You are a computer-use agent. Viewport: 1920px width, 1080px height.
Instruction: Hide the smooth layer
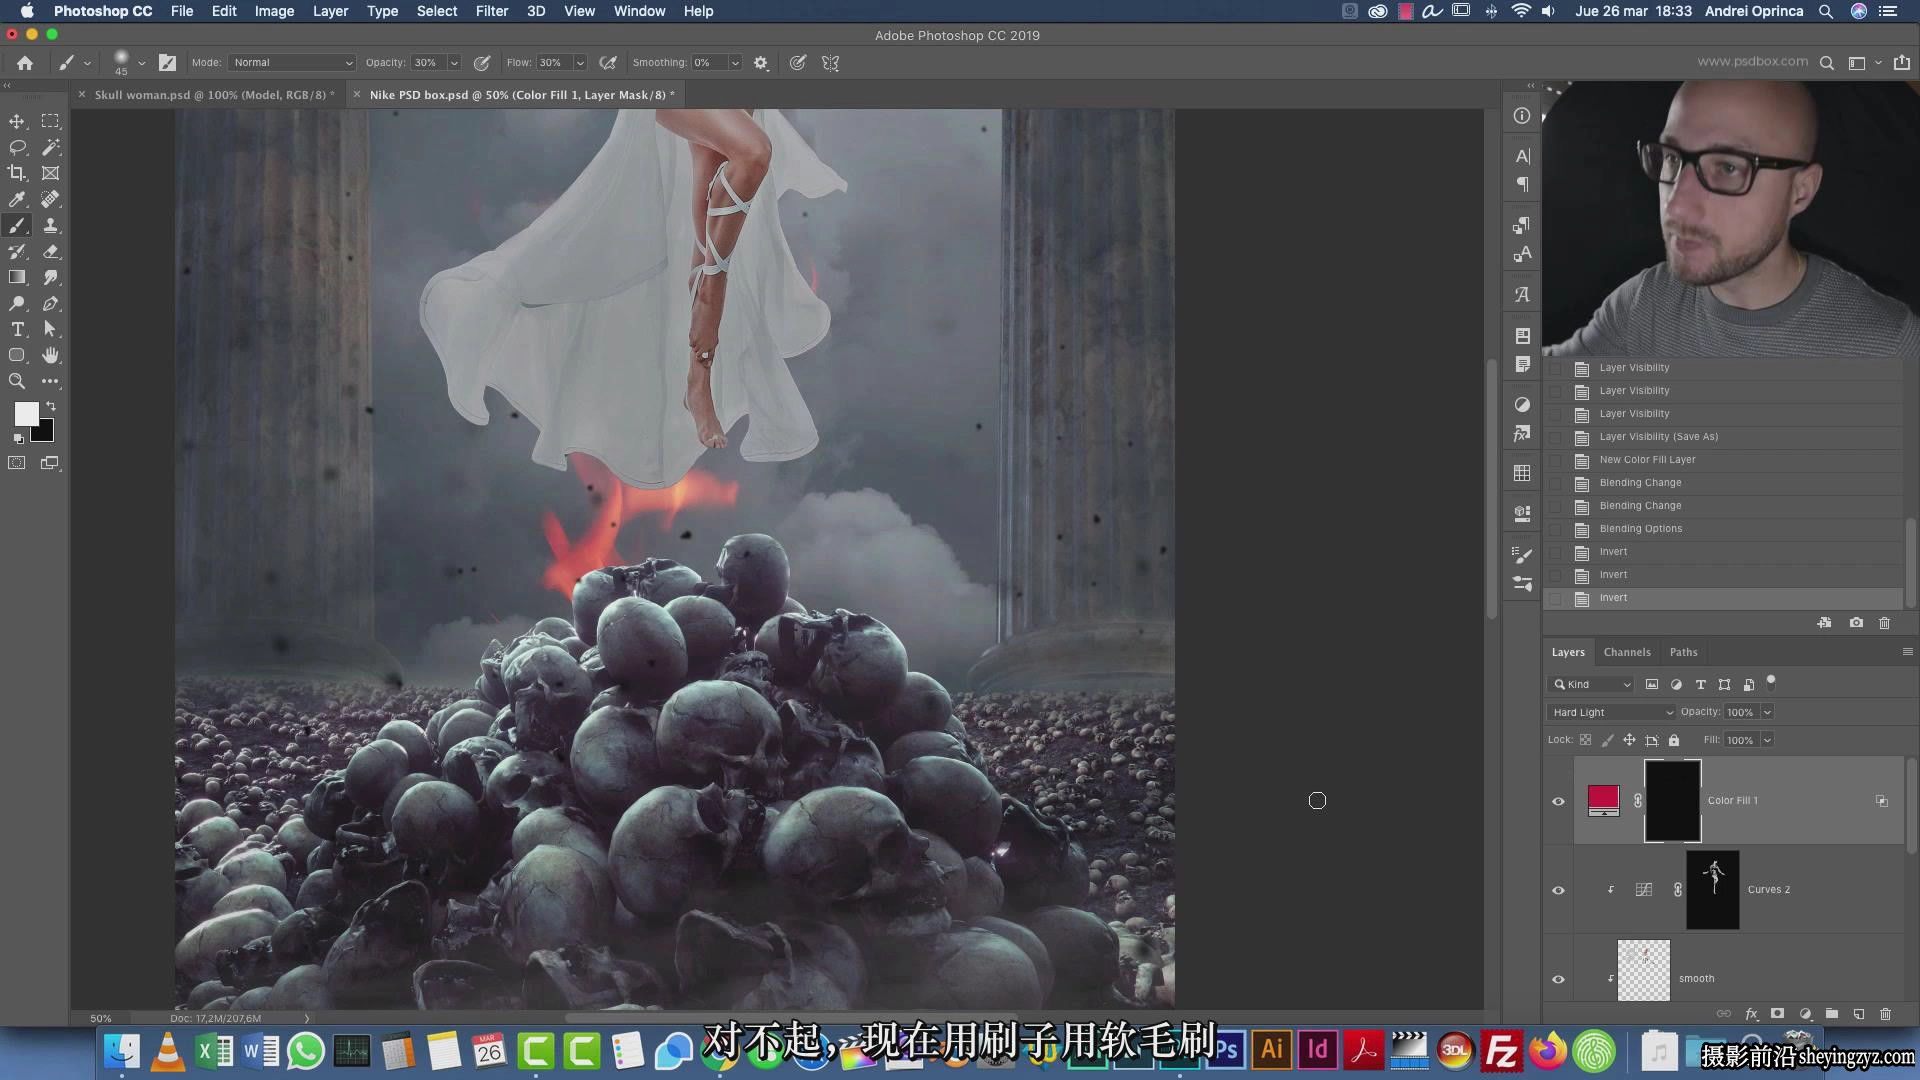[1558, 979]
